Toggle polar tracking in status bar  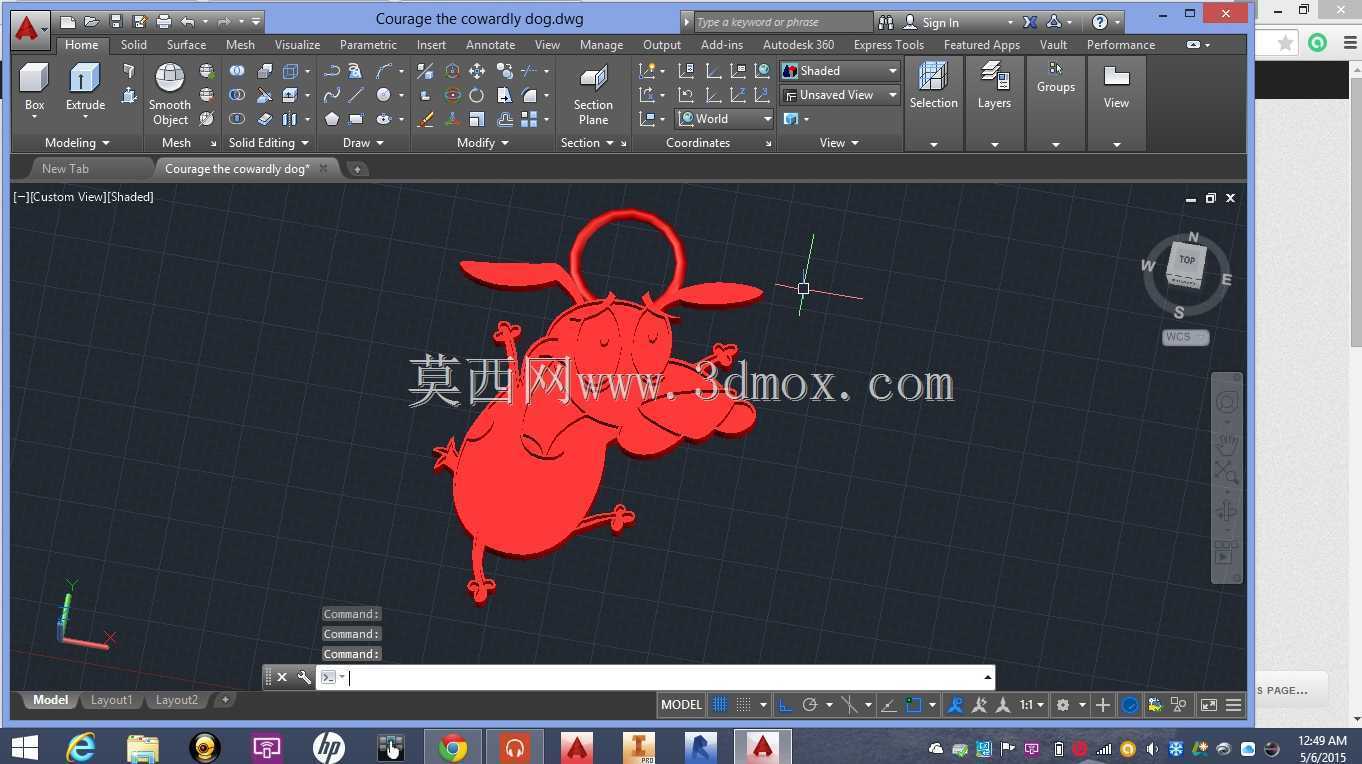pos(810,705)
